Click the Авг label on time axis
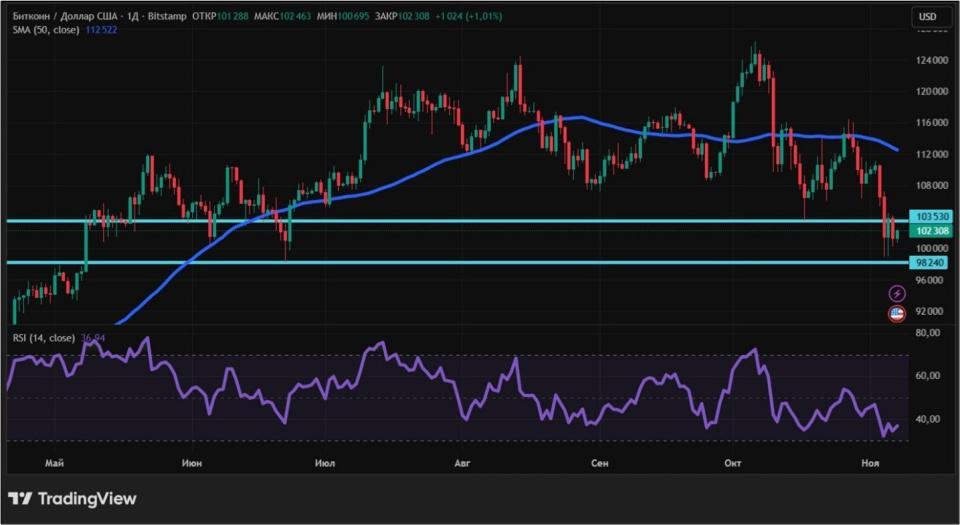Image resolution: width=960 pixels, height=525 pixels. tap(462, 463)
